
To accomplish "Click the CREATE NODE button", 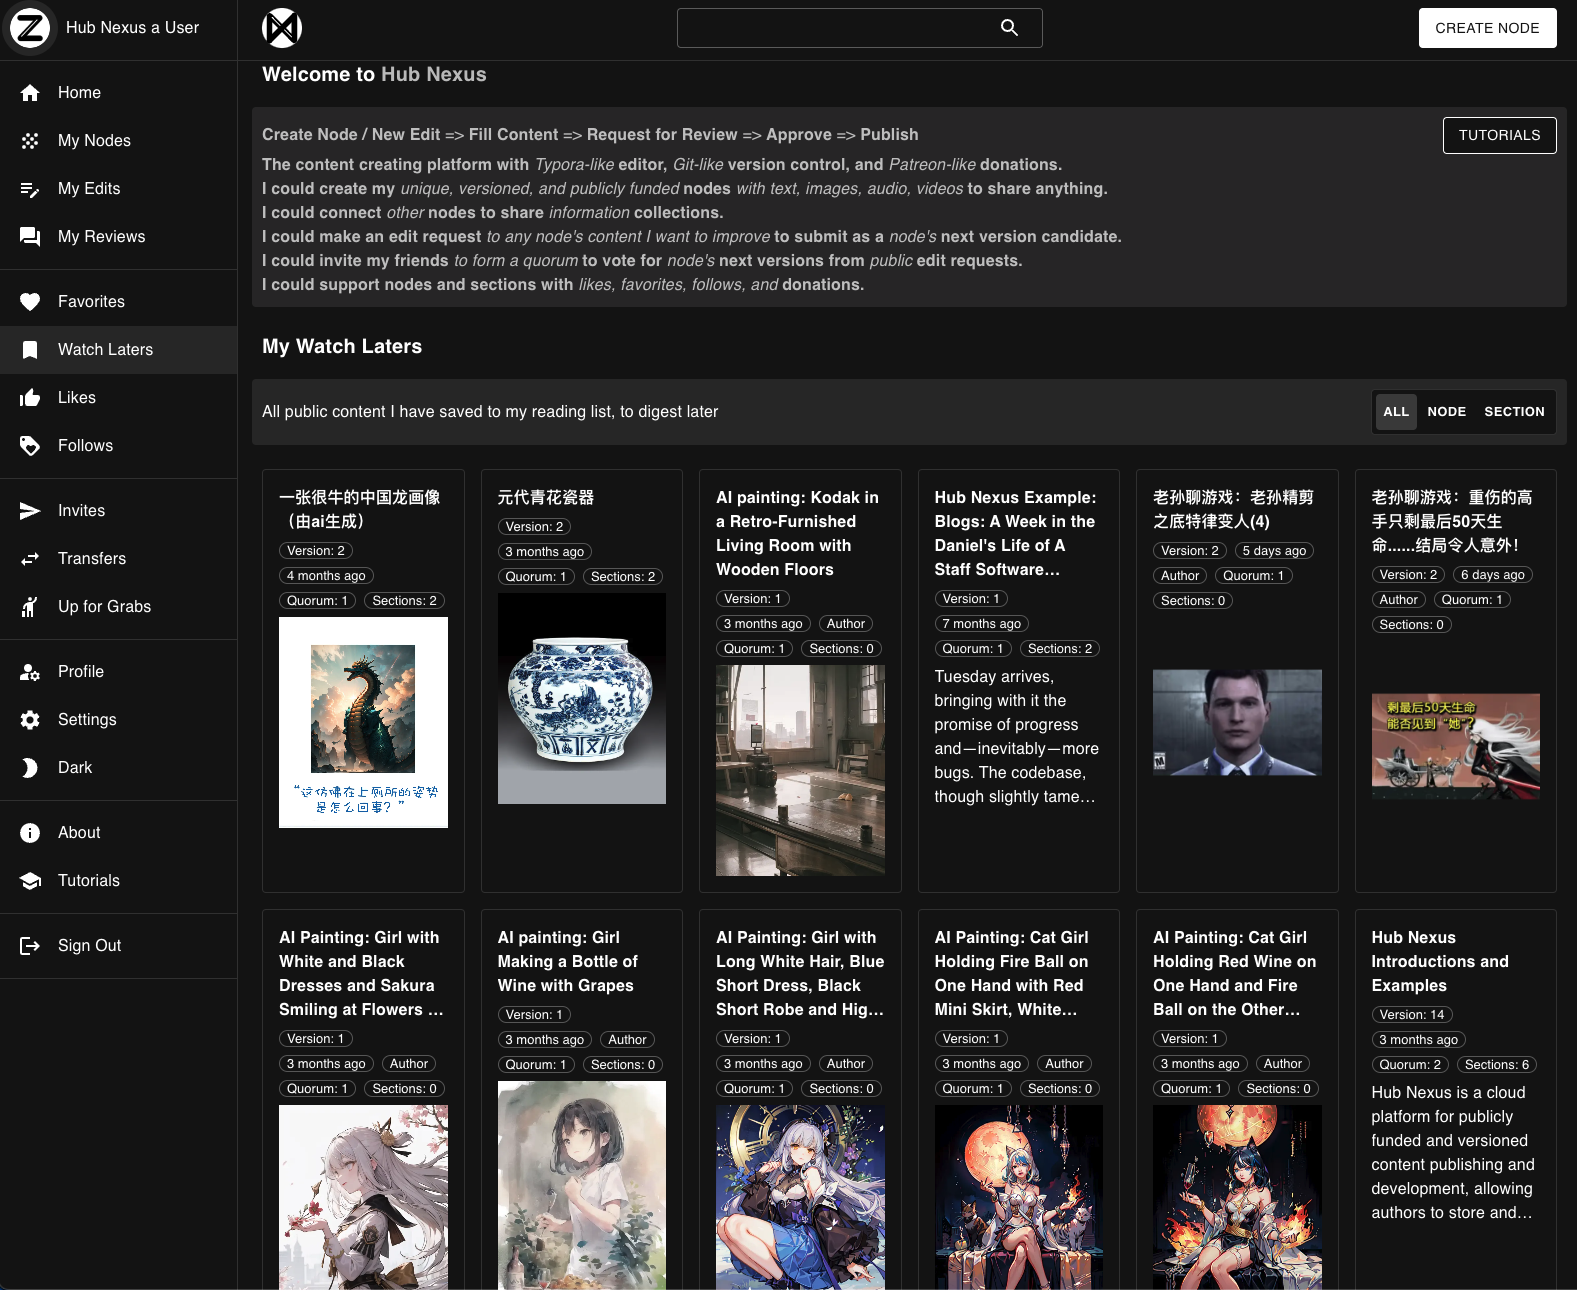I will tap(1487, 28).
